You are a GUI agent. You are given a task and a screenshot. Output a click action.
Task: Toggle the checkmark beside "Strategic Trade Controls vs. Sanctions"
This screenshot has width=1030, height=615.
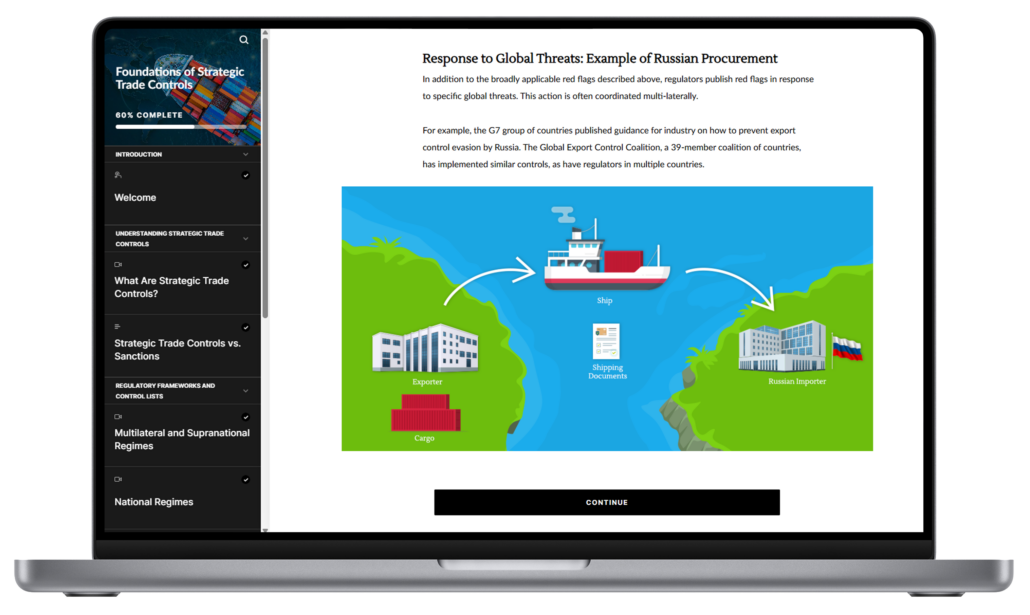245,326
